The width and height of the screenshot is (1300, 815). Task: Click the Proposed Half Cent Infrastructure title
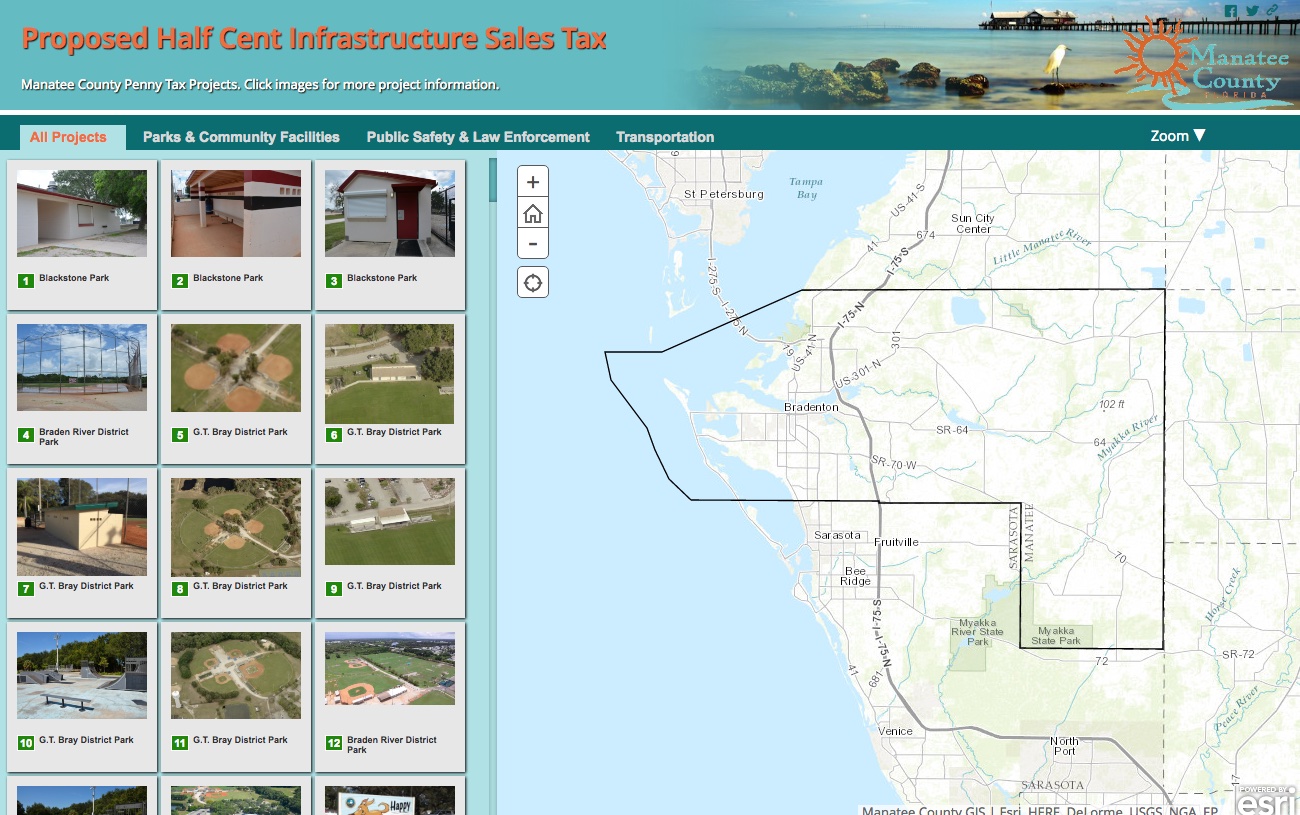pyautogui.click(x=314, y=40)
